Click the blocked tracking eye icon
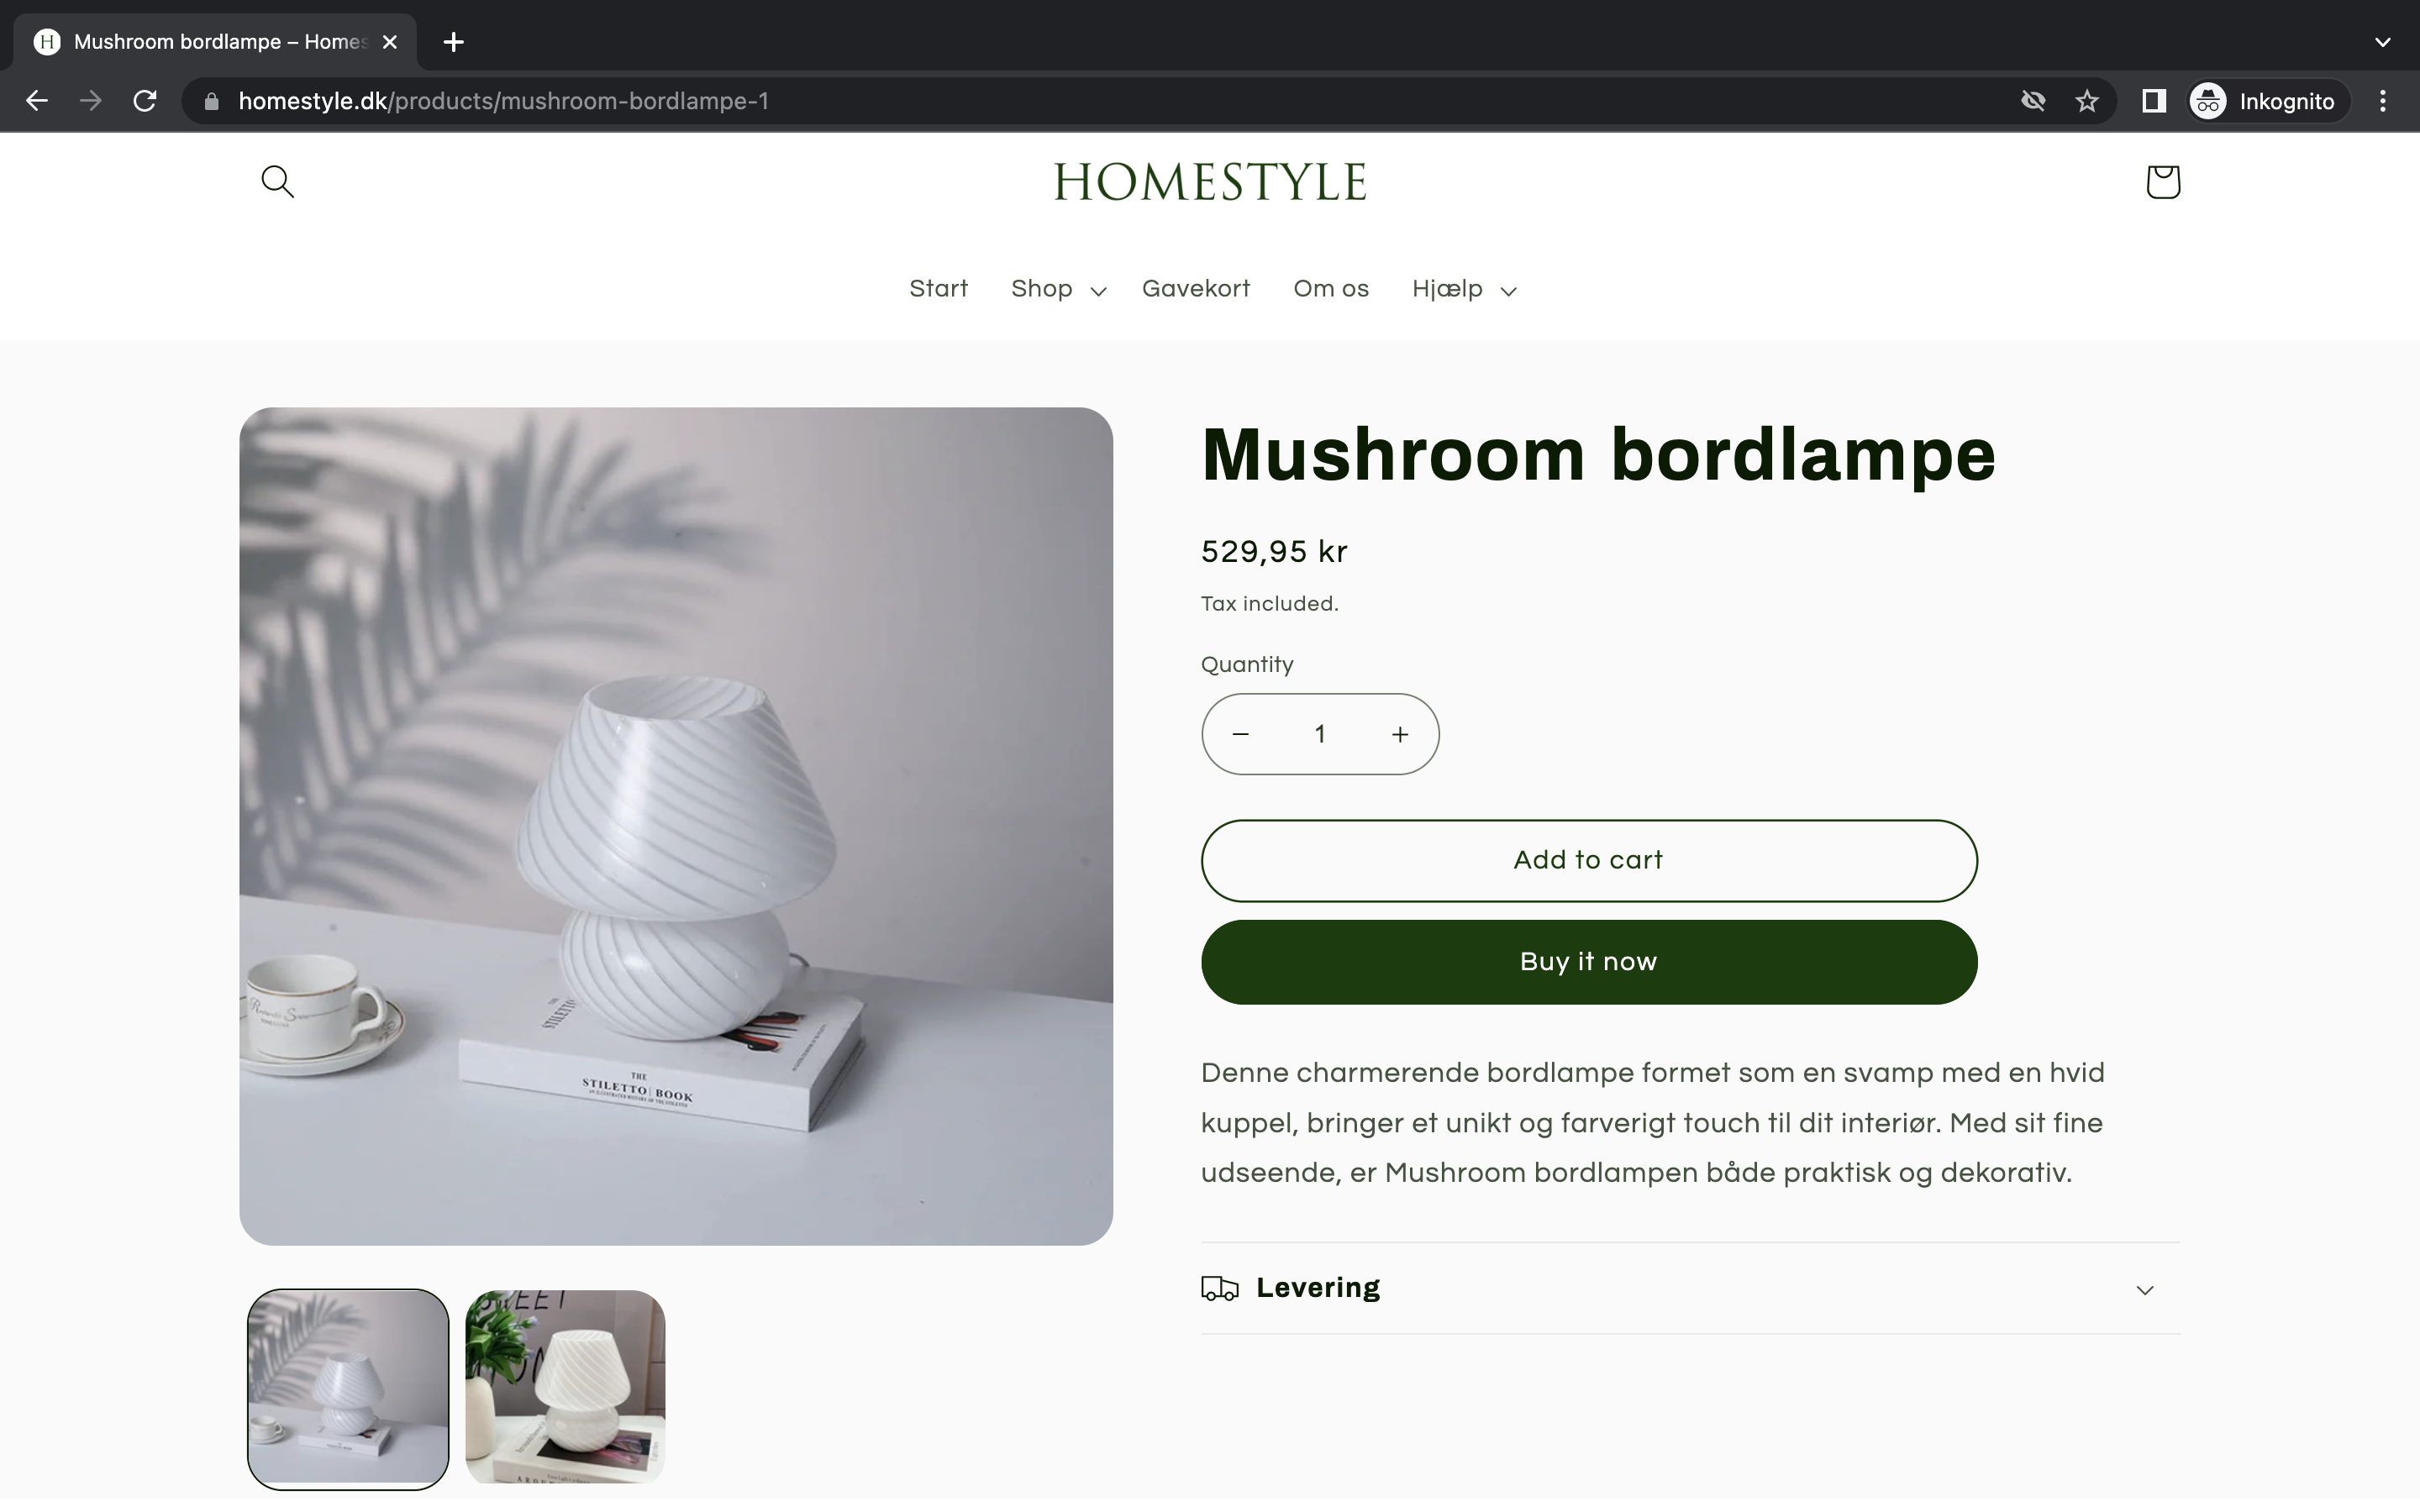2420x1512 pixels. (x=2033, y=101)
